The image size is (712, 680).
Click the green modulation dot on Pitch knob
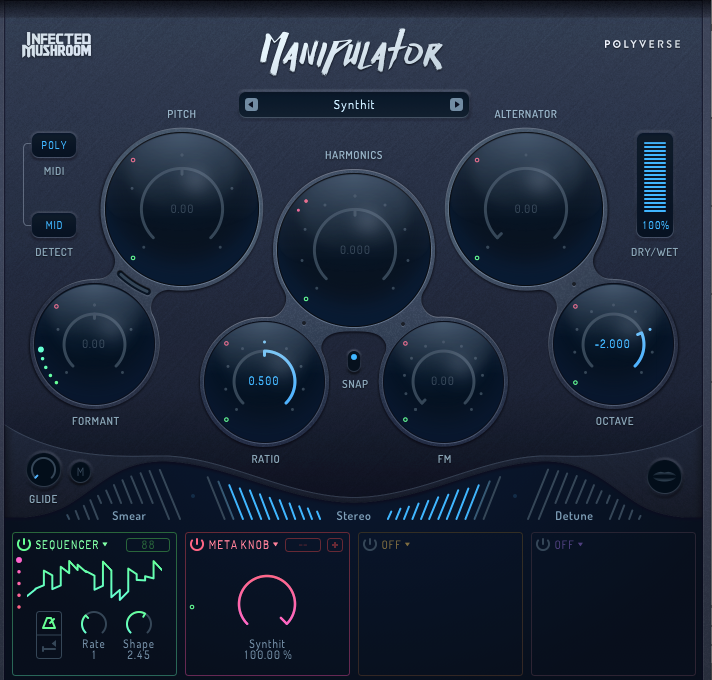[133, 258]
